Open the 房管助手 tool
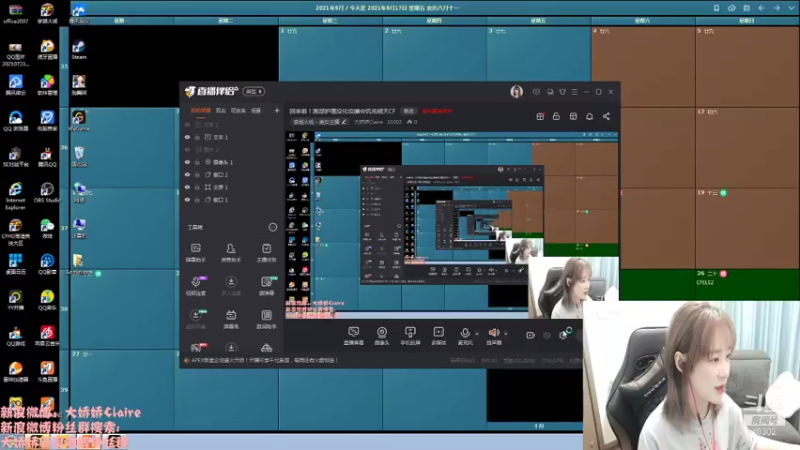Viewport: 800px width, 450px height. click(231, 253)
